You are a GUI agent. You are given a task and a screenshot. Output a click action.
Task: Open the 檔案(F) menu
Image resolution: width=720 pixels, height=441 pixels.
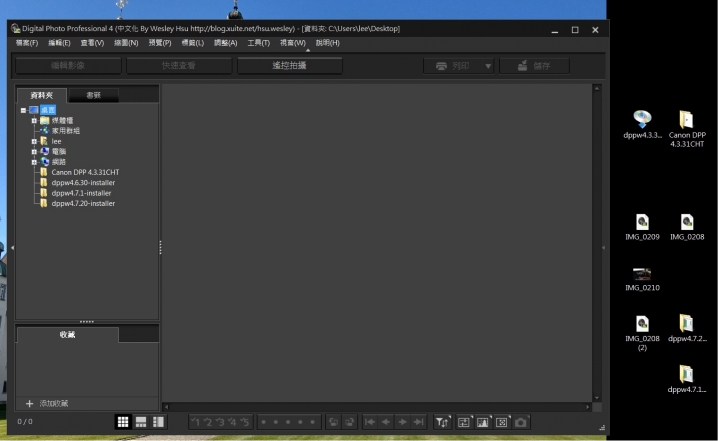click(x=27, y=43)
